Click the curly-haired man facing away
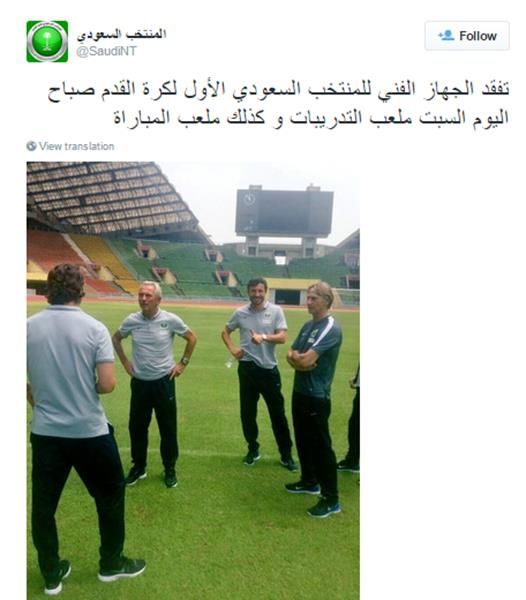This screenshot has width=526, height=600. tap(77, 427)
